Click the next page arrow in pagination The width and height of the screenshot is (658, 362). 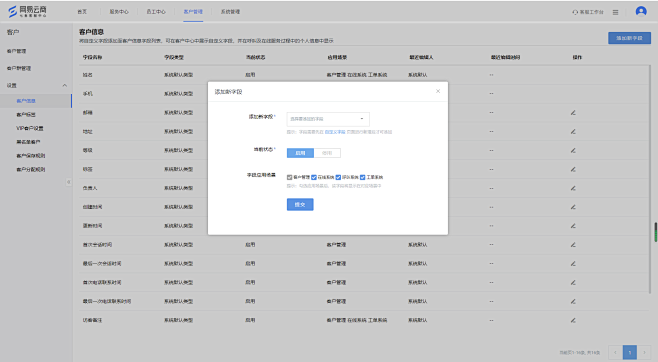(644, 352)
